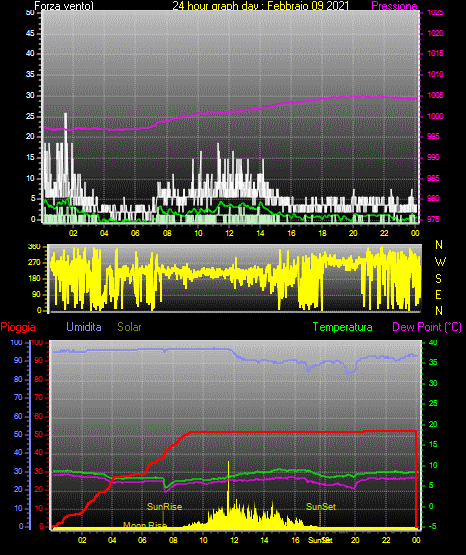Click the Temperatura legend label

(343, 327)
